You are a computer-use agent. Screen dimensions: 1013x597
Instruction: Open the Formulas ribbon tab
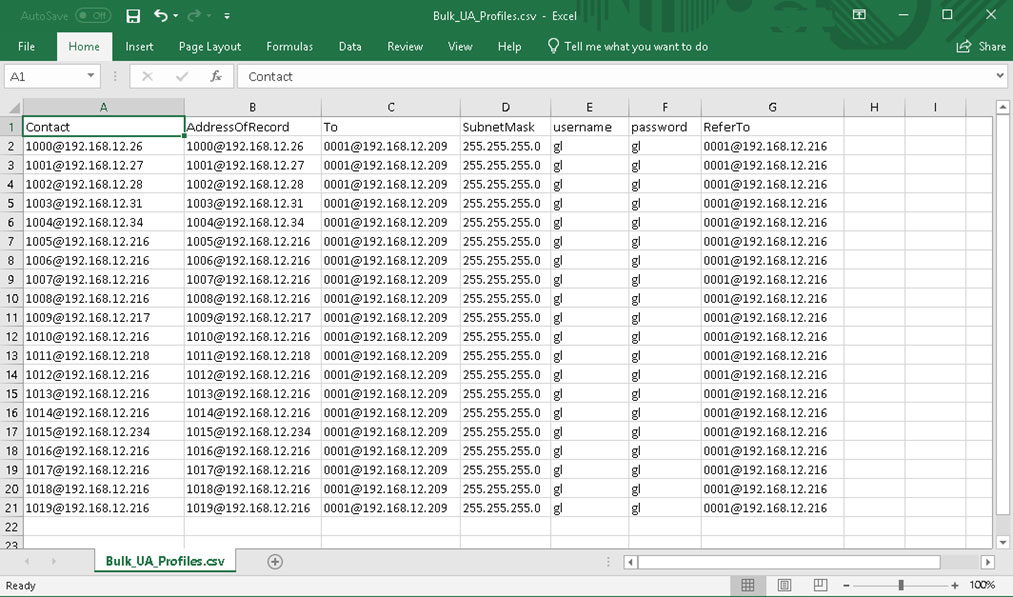tap(289, 47)
